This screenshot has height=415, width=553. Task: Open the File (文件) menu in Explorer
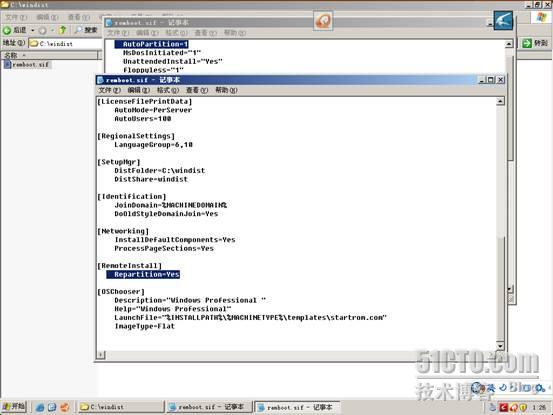(x=16, y=17)
